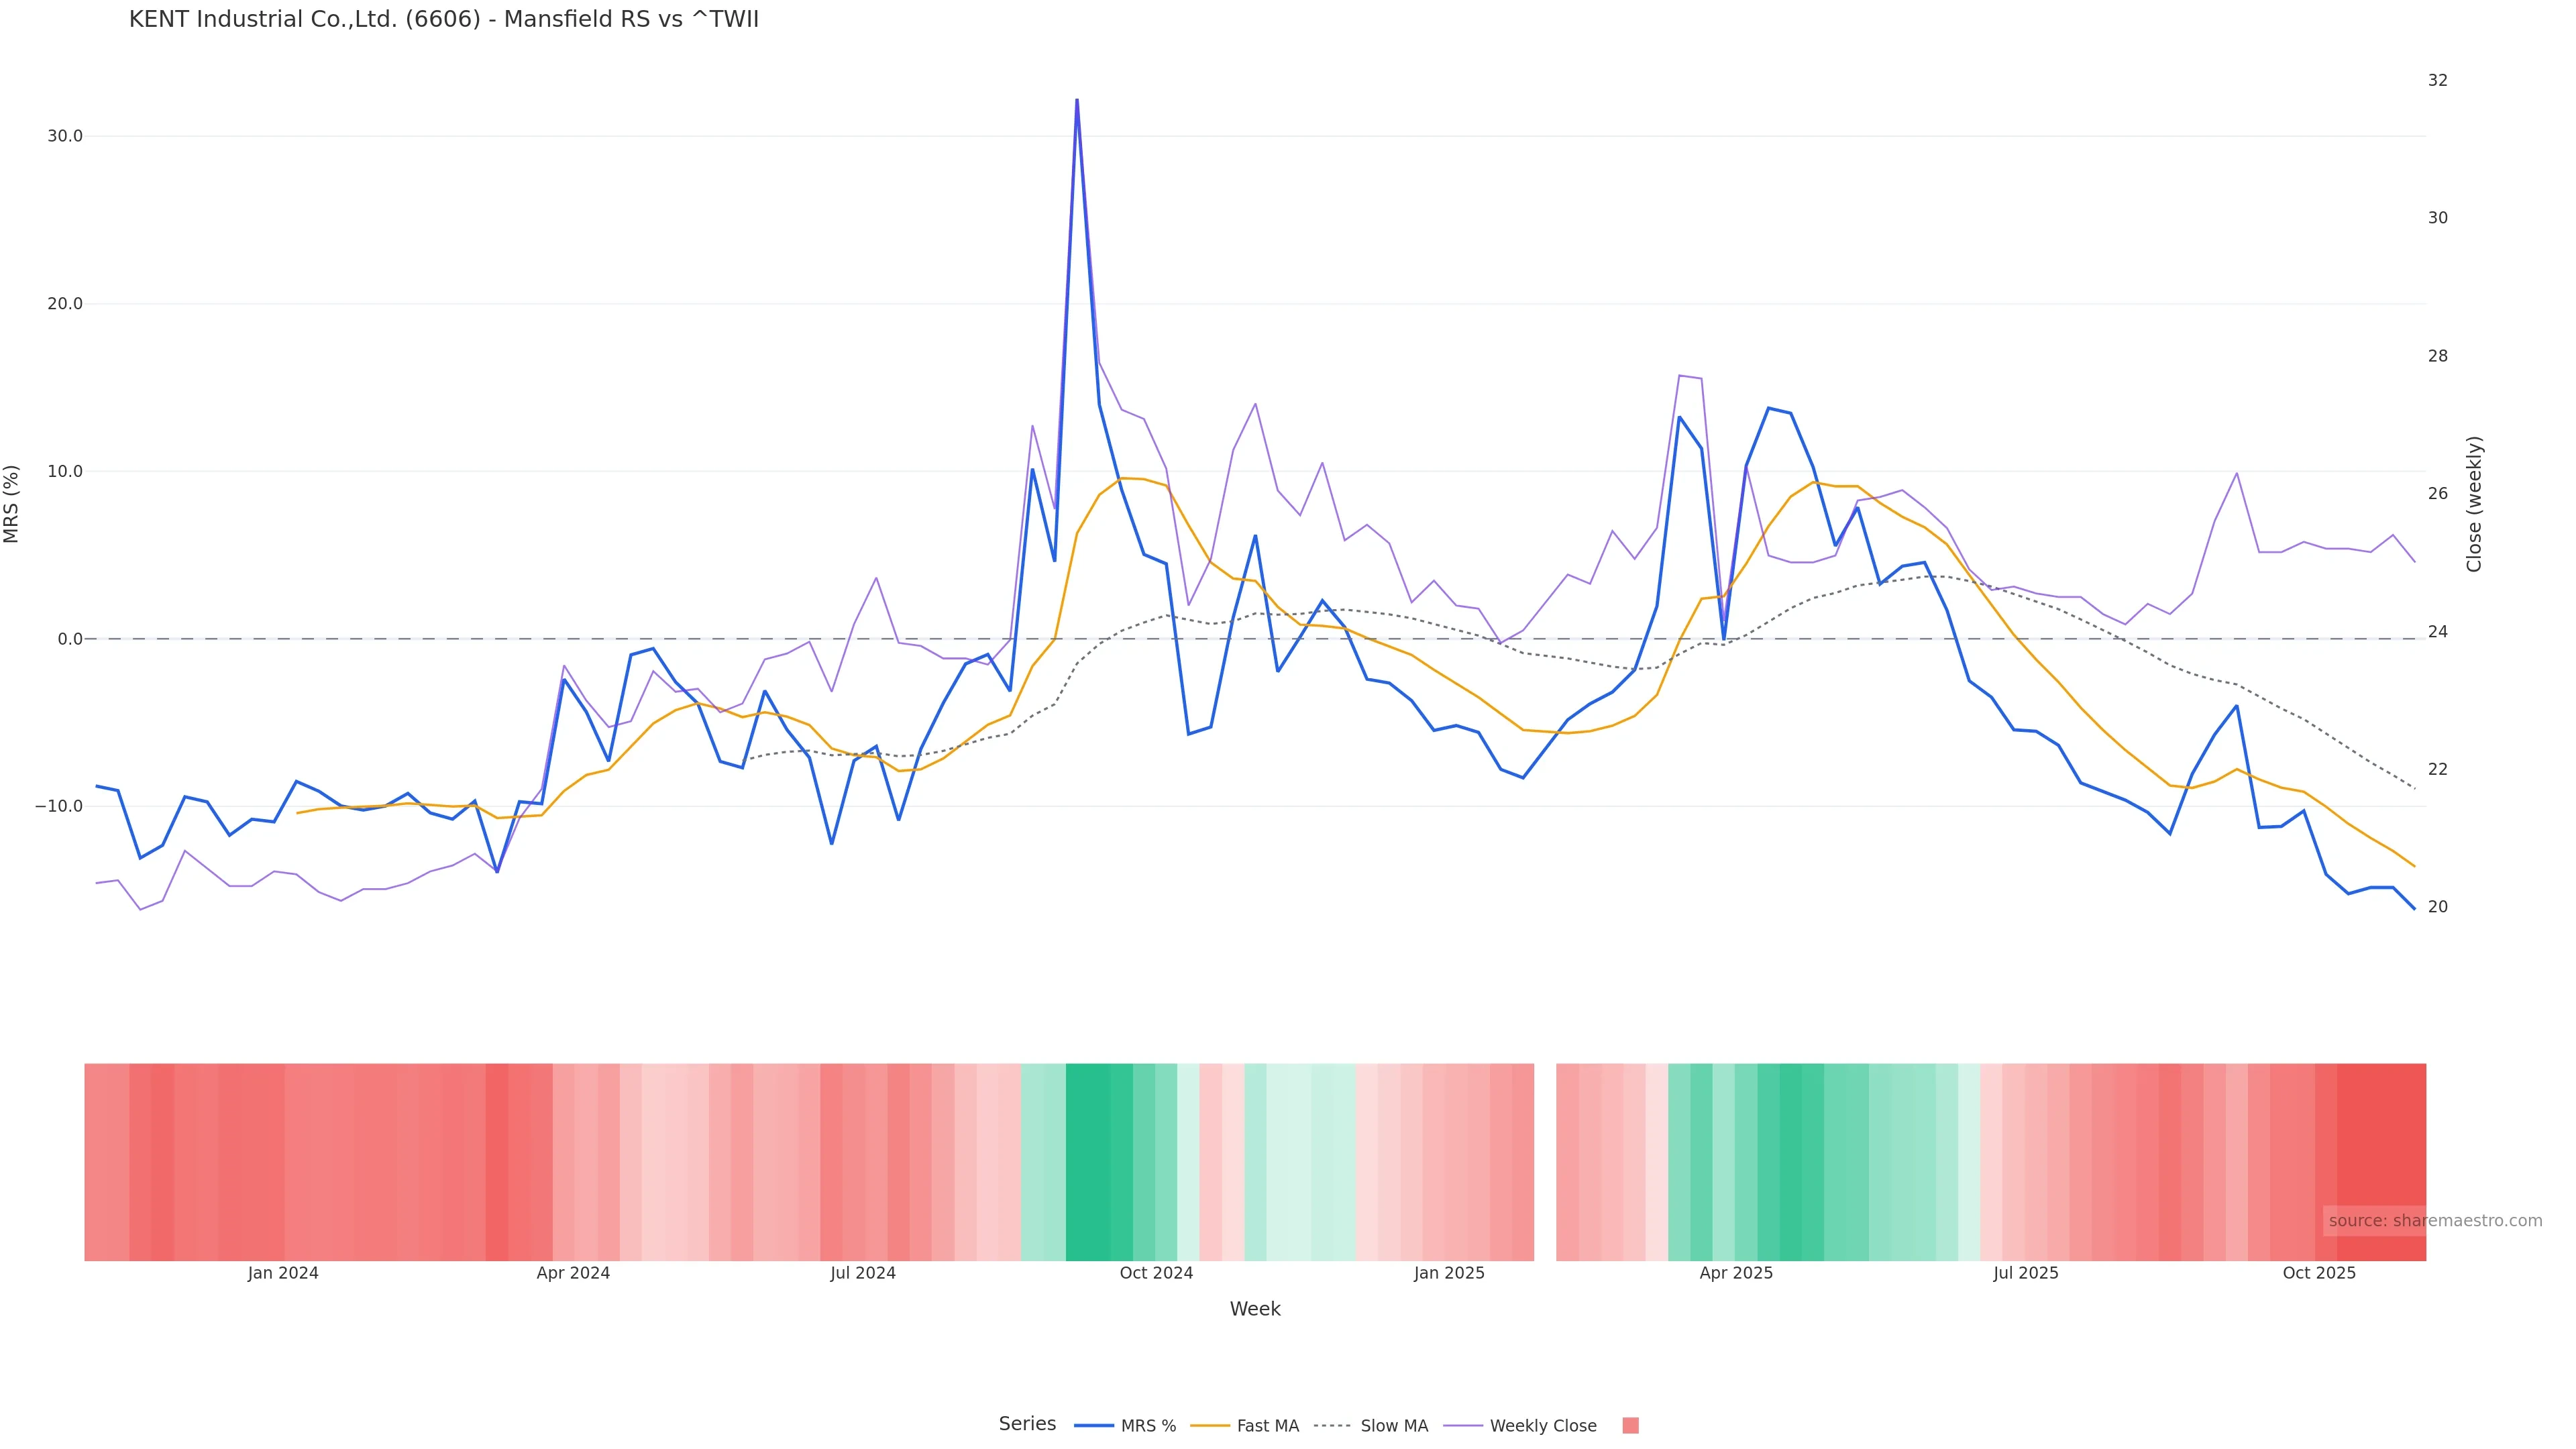Click the red square legend swatch
Screen dimensions: 2576x1449
[1630, 1426]
